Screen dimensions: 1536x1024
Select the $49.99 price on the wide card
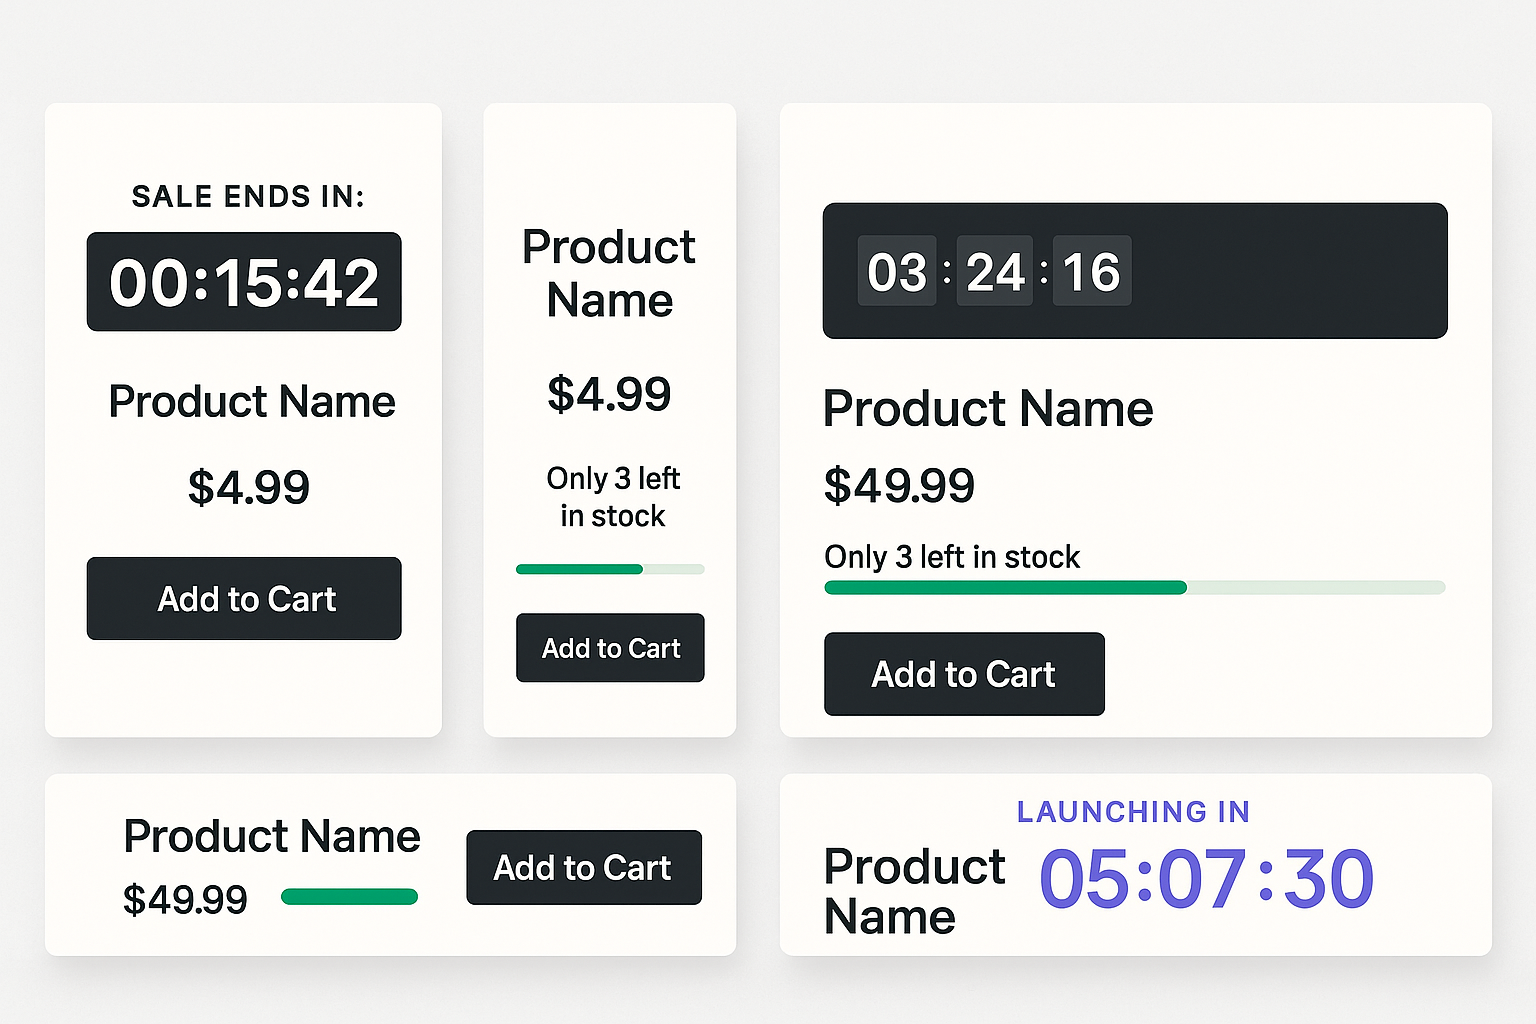(899, 485)
